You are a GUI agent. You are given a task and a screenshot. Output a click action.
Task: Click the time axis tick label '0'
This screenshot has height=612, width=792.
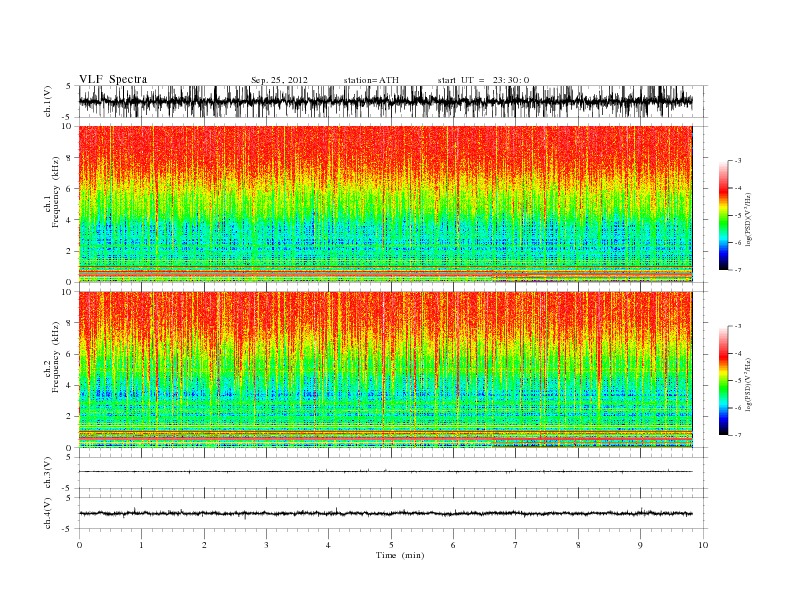79,545
